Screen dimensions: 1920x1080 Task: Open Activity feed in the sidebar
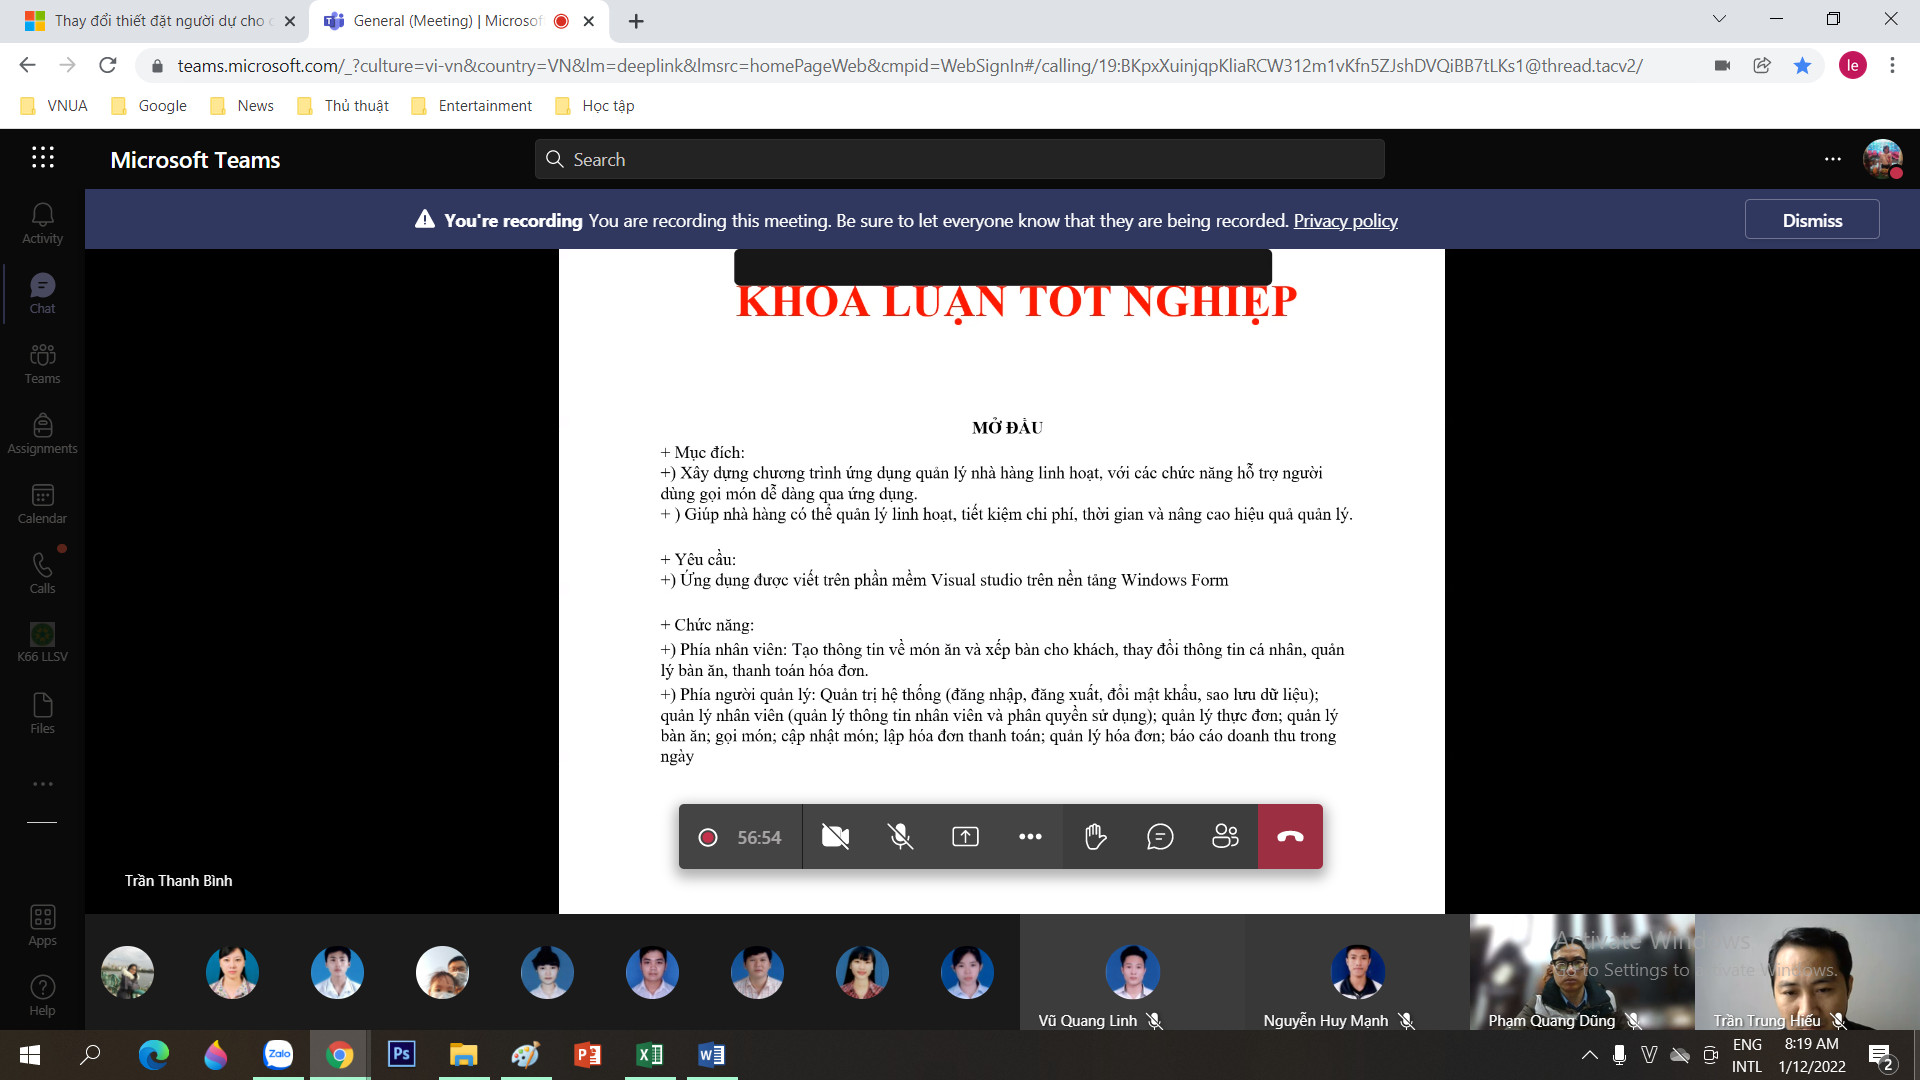(x=42, y=224)
